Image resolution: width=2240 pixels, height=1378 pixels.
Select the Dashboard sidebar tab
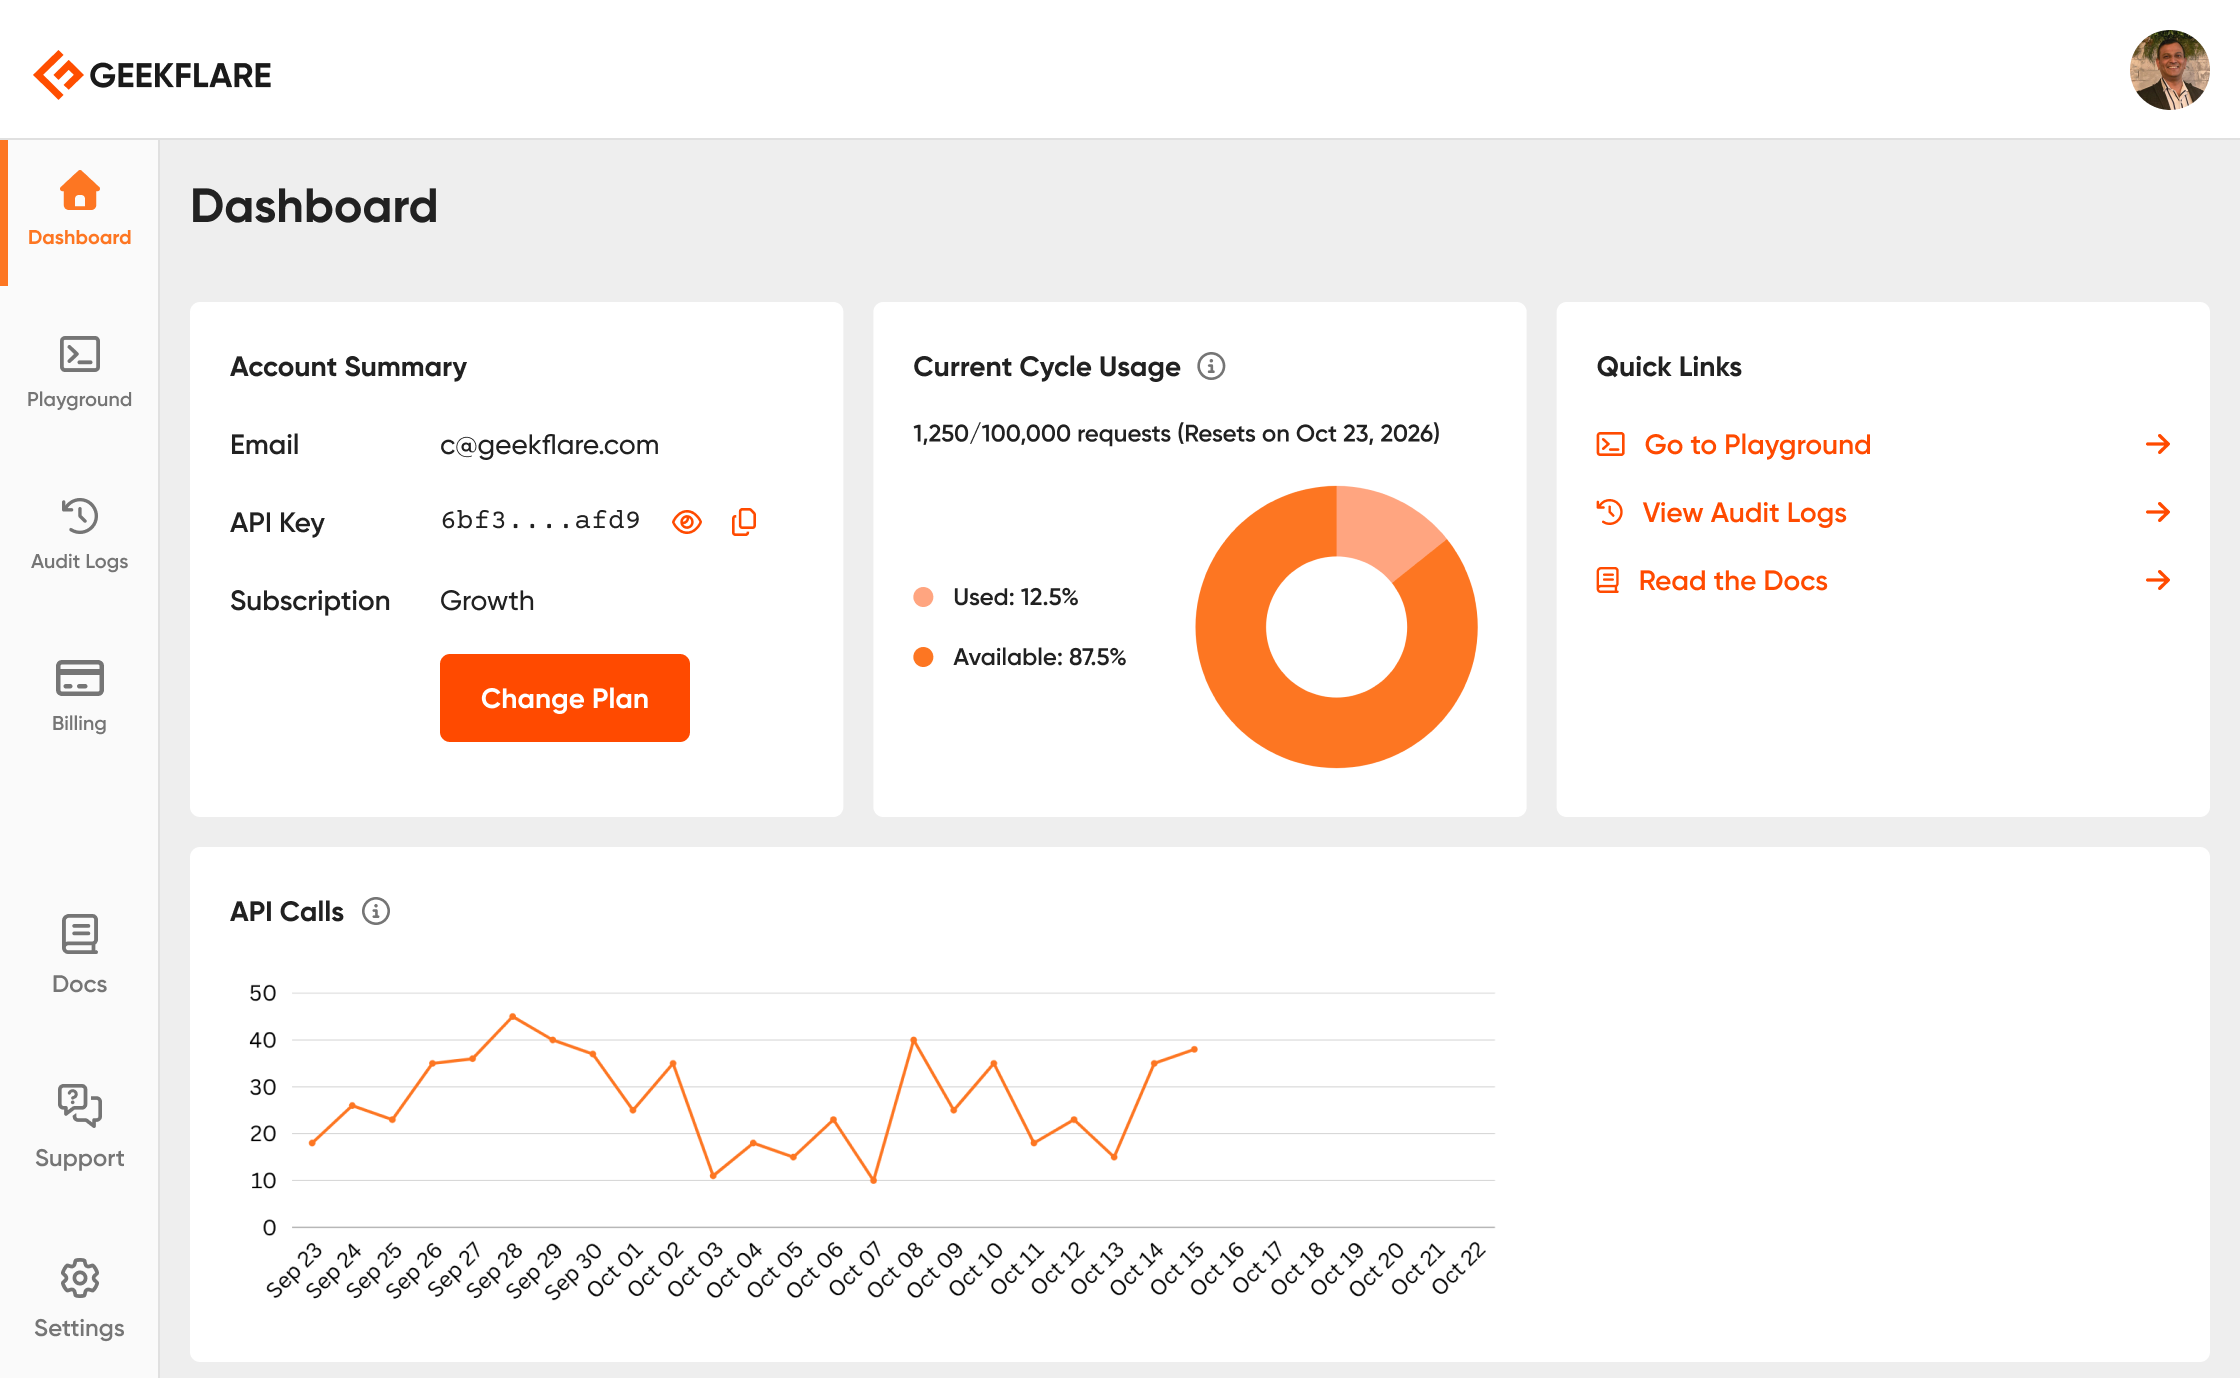pos(79,207)
